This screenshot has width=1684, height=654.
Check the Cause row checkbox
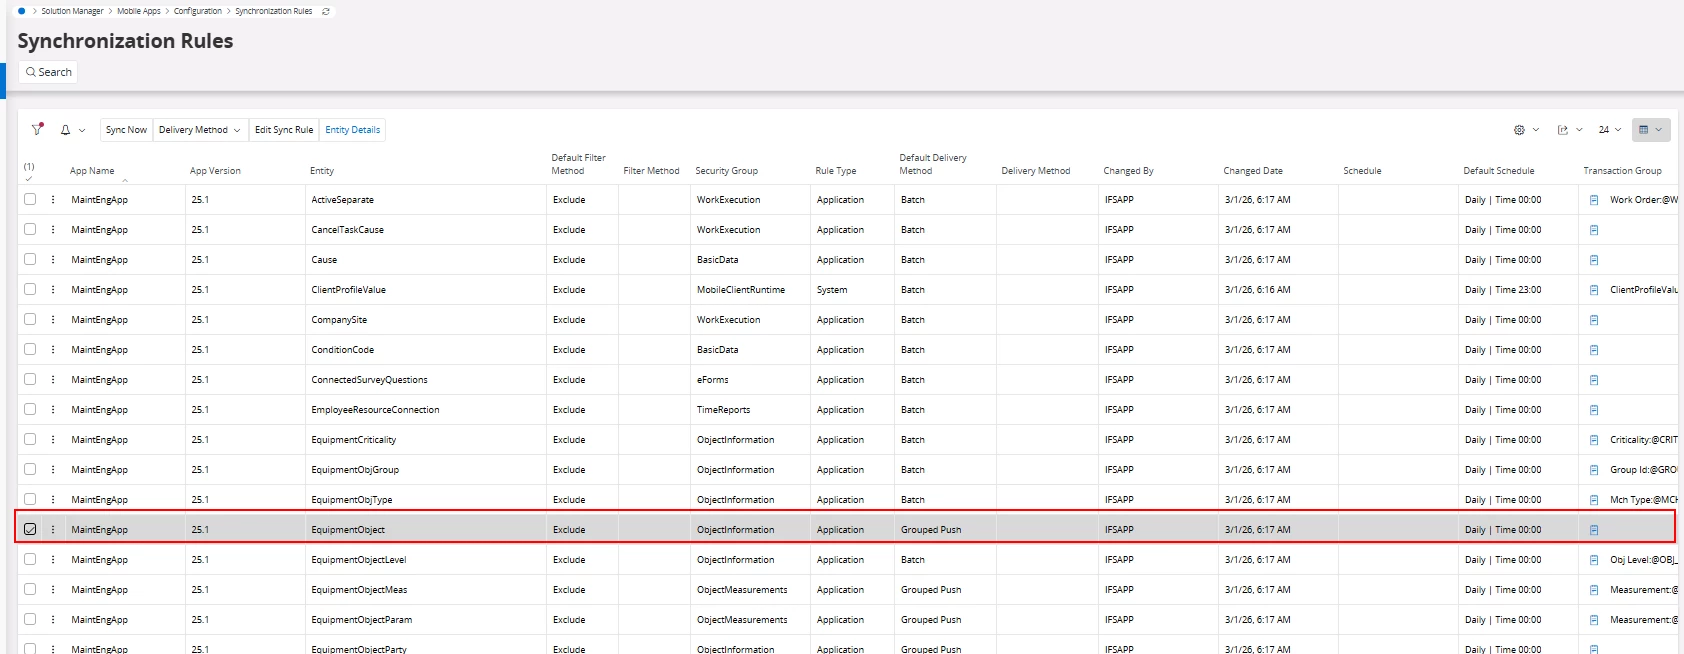(30, 259)
